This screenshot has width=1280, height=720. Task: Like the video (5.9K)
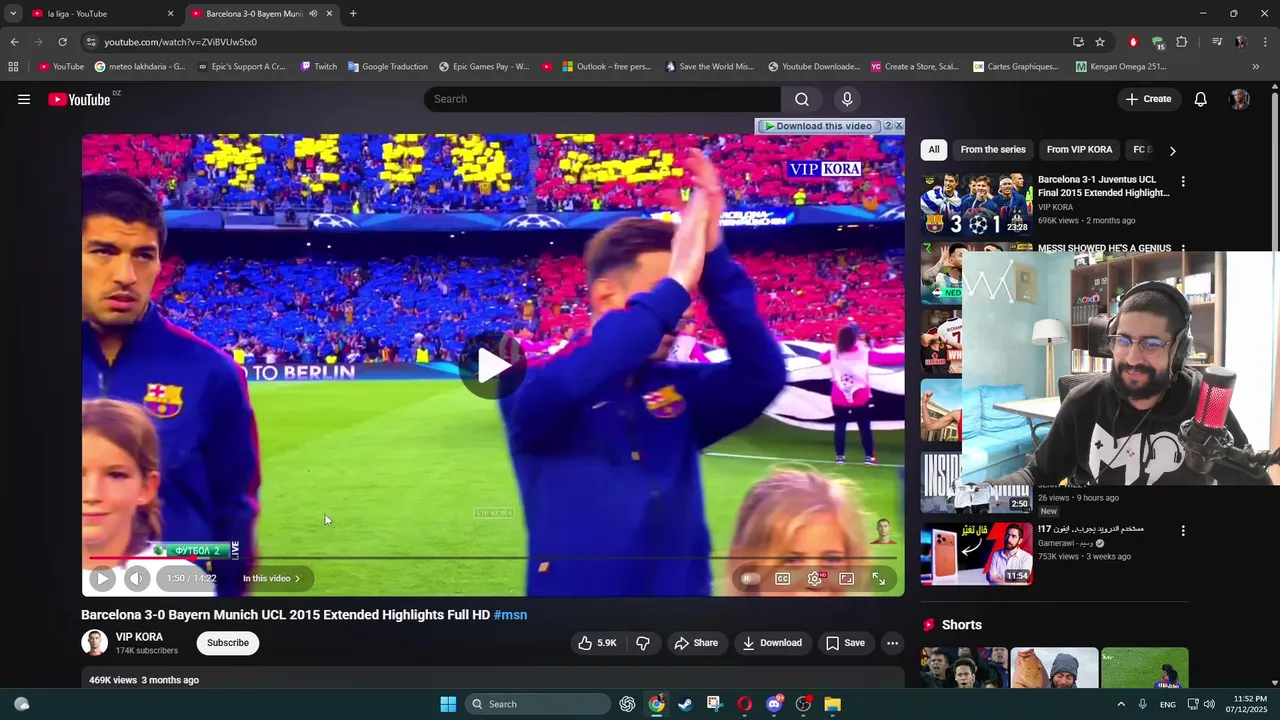pos(597,643)
